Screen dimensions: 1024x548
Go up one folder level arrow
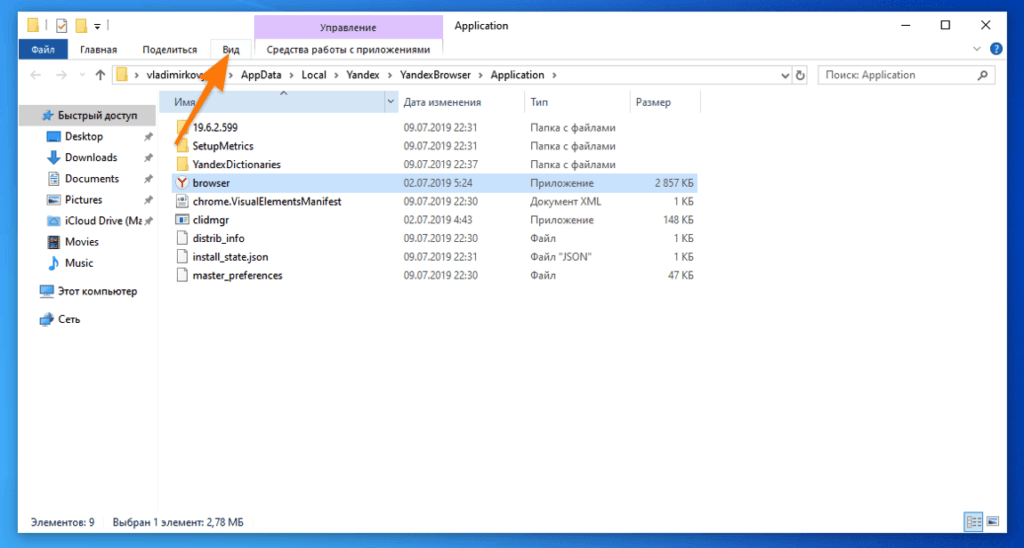100,75
